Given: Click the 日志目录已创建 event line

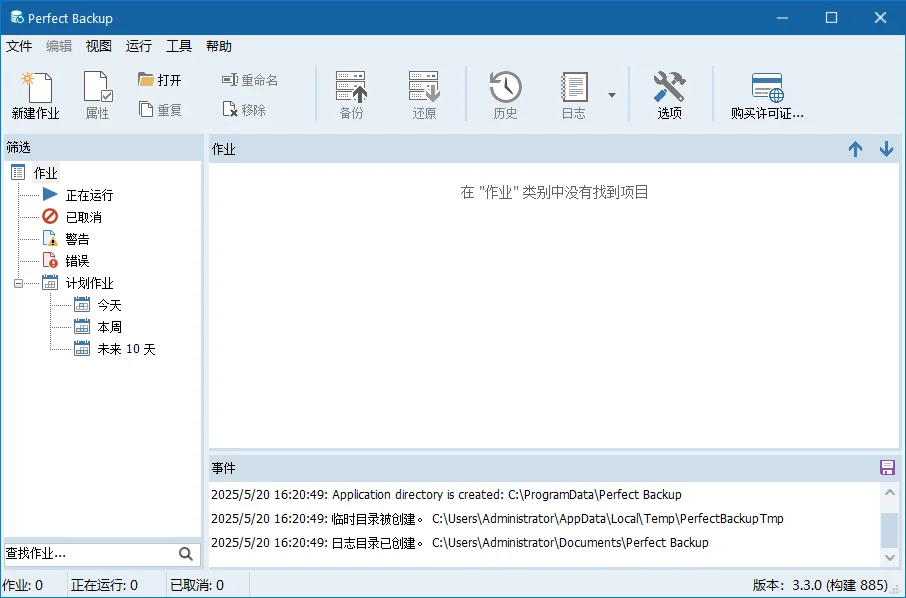Looking at the screenshot, I should 459,543.
